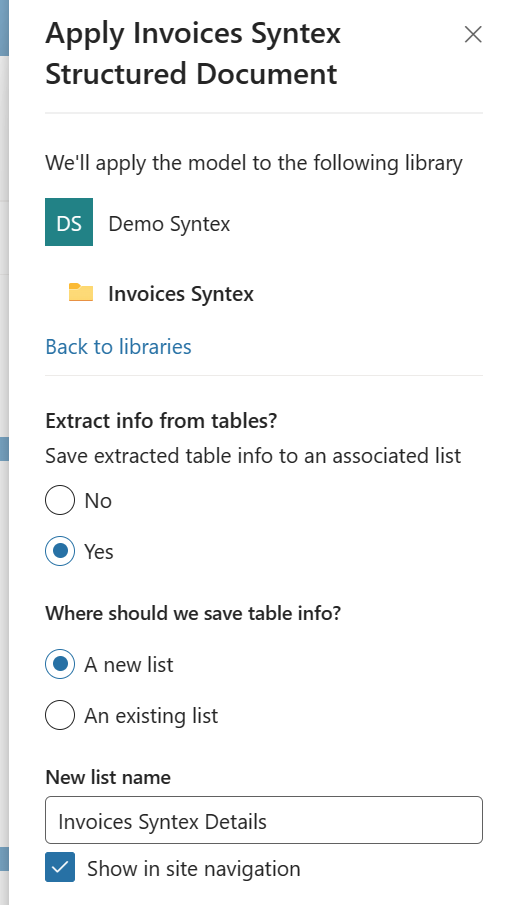Select the Invoices Syntex library name
This screenshot has width=519, height=905.
181,294
